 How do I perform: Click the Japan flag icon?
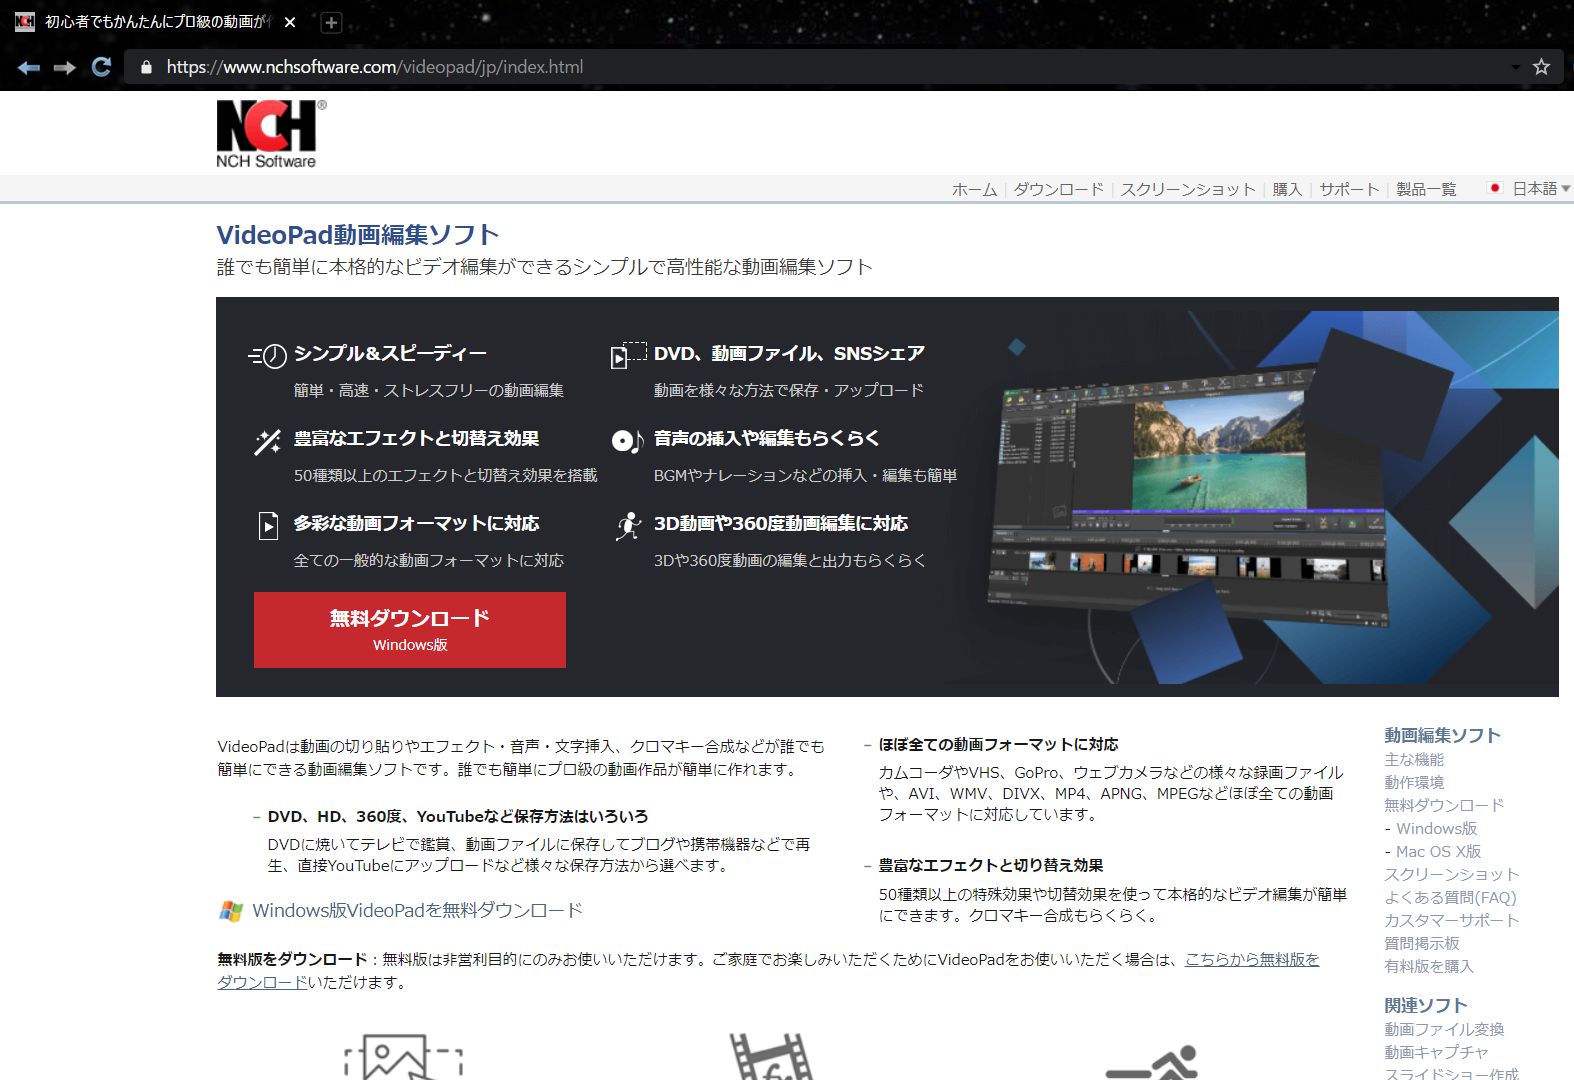click(1495, 188)
